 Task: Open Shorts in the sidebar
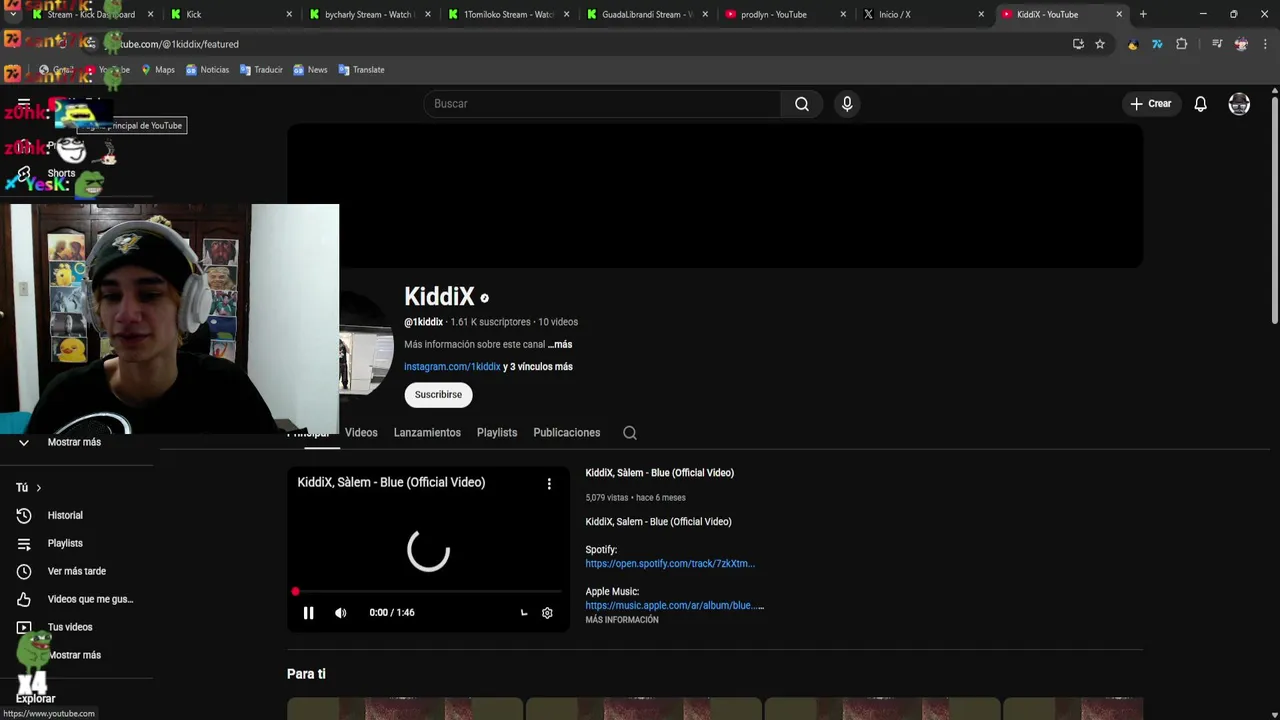point(61,174)
